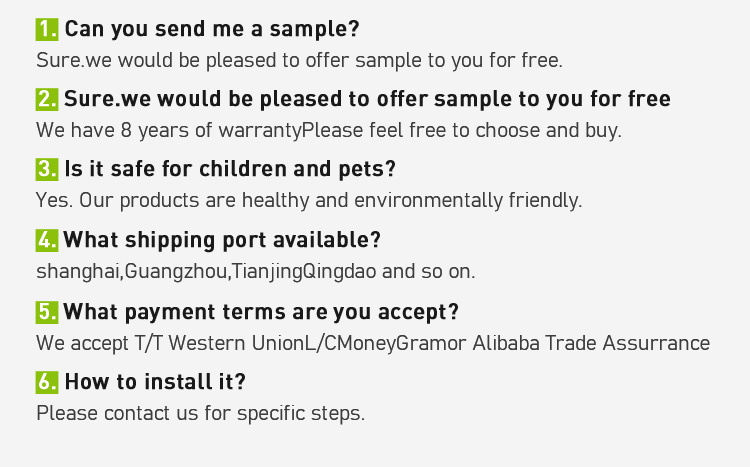Click the shanghai, Guangzhou ports answer

[256, 272]
